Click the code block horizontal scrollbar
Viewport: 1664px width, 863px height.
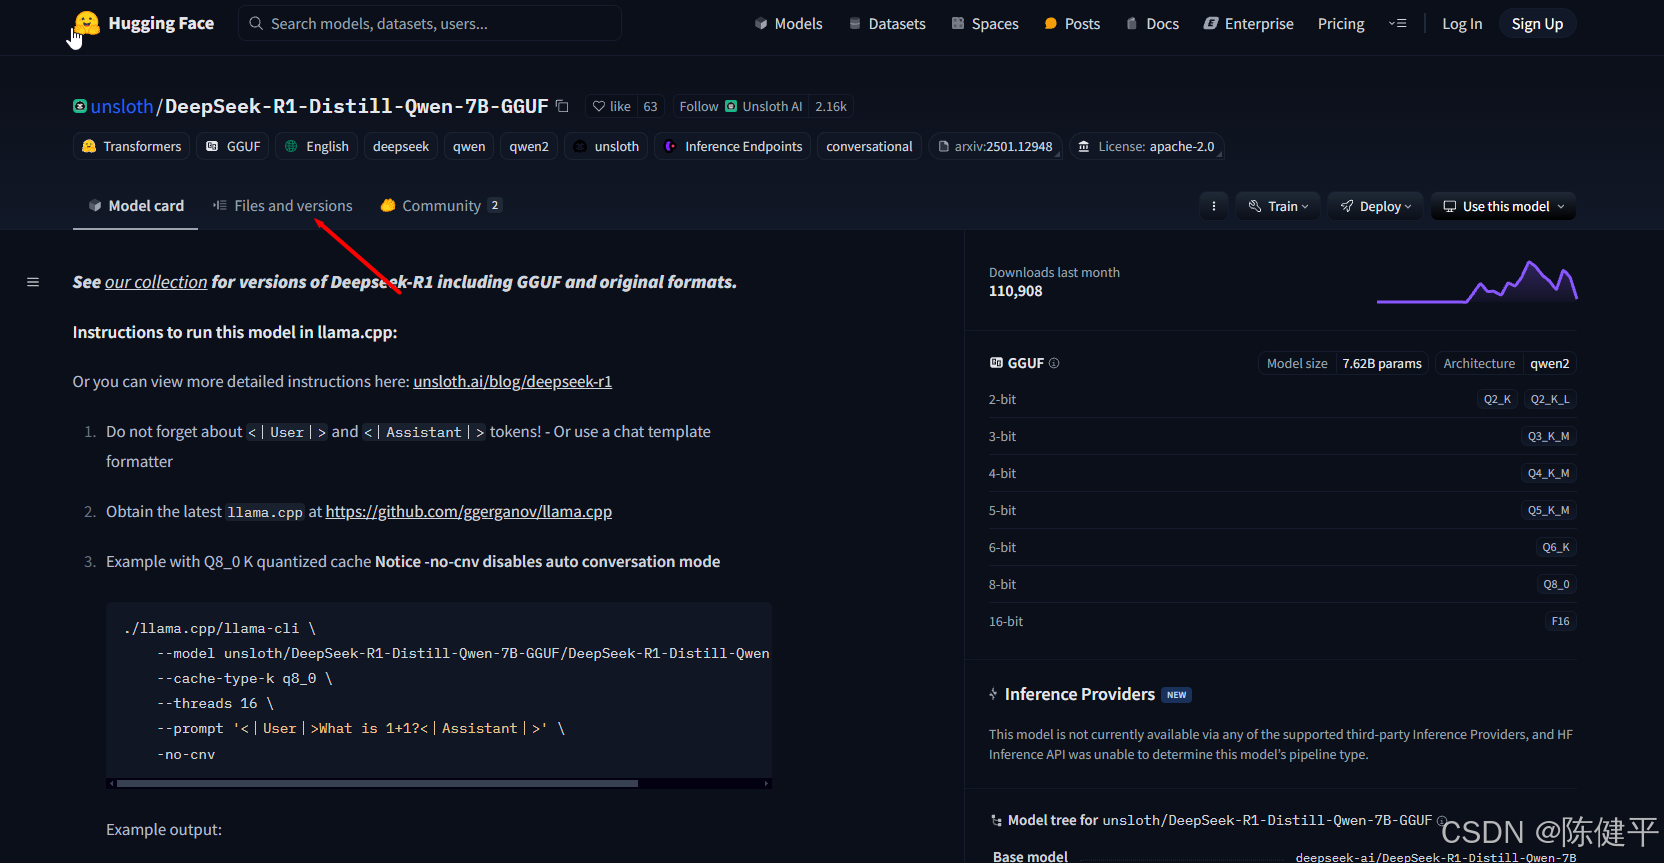pos(378,783)
